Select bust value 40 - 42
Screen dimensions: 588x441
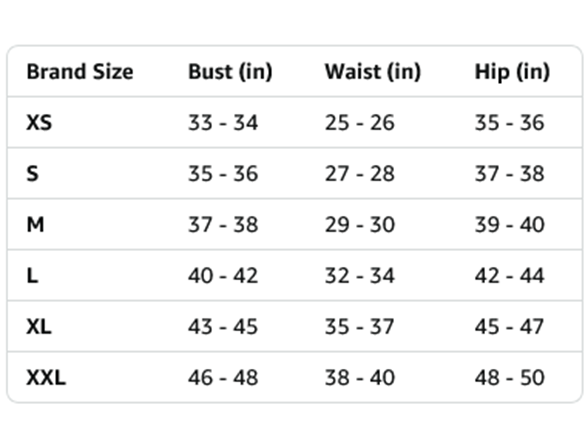pyautogui.click(x=223, y=276)
